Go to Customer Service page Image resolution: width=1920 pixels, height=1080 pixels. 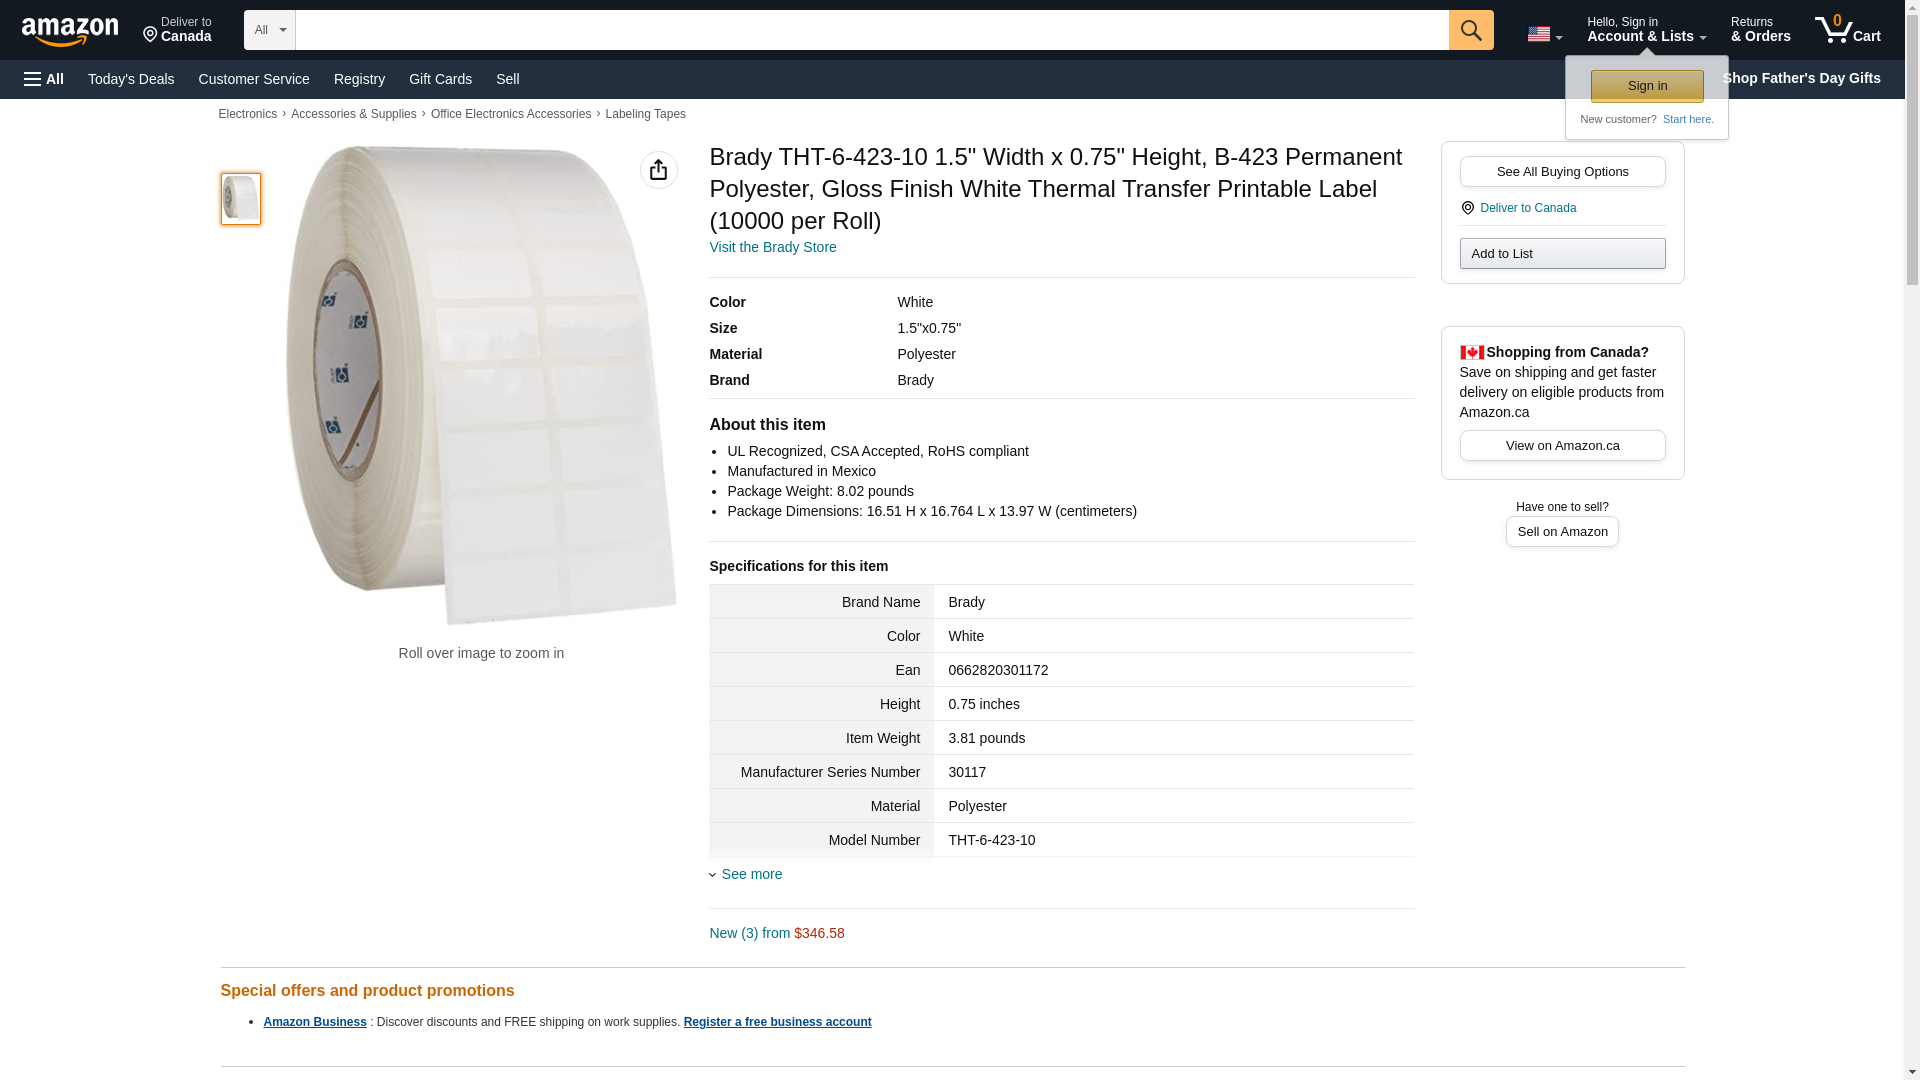point(254,79)
